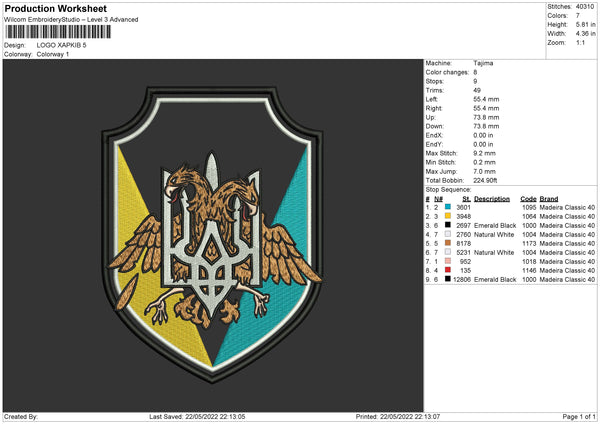
Task: Click the Created By footer label
Action: pos(21,416)
